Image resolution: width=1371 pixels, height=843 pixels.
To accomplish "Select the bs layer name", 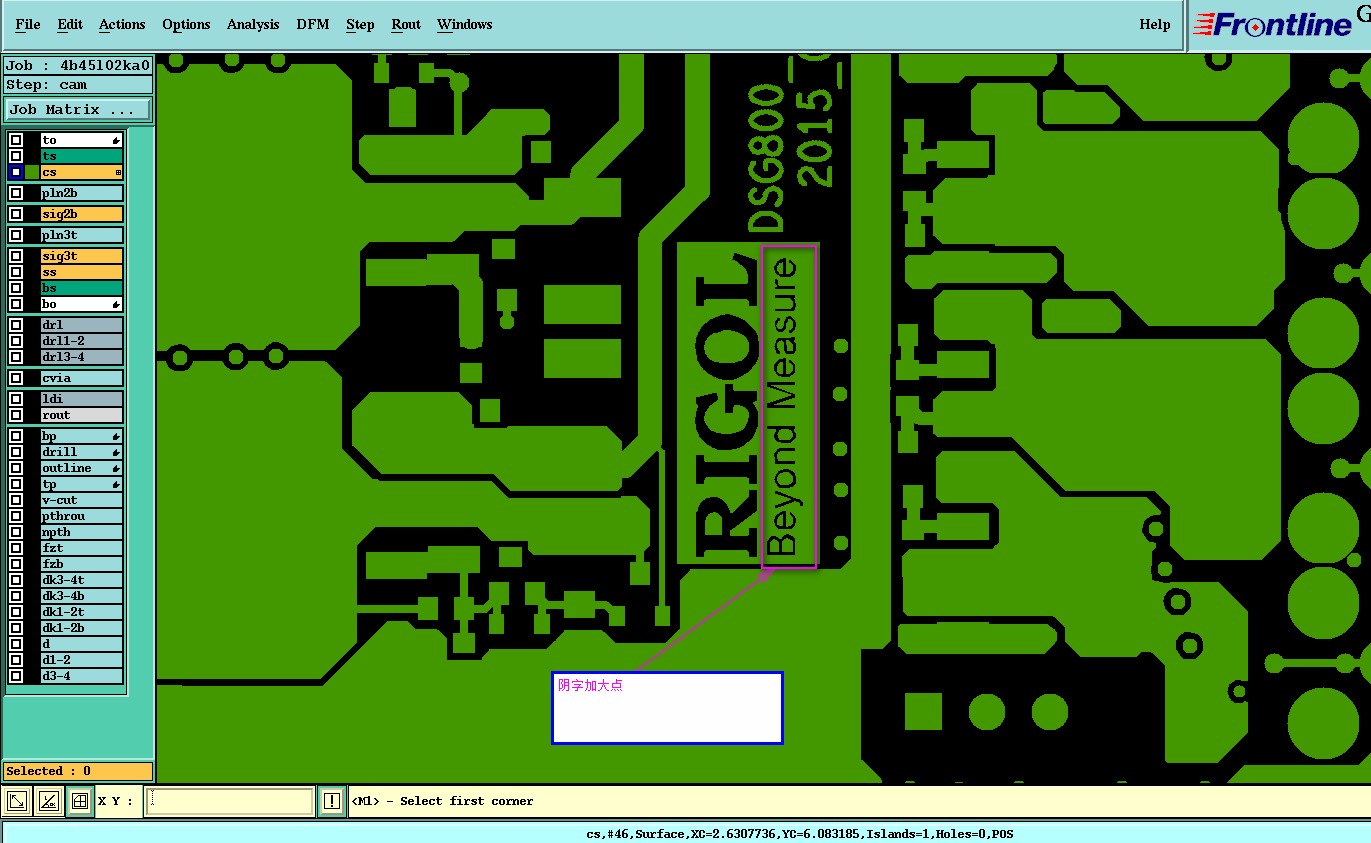I will pos(82,288).
